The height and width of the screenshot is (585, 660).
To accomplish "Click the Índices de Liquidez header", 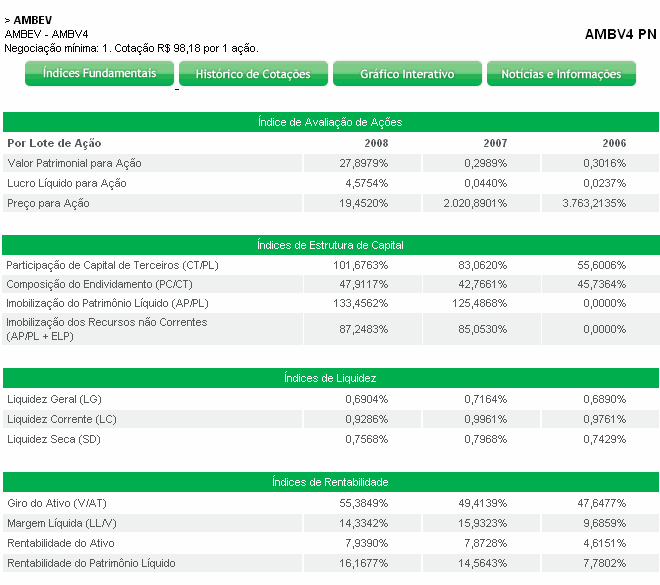I will coord(330,378).
